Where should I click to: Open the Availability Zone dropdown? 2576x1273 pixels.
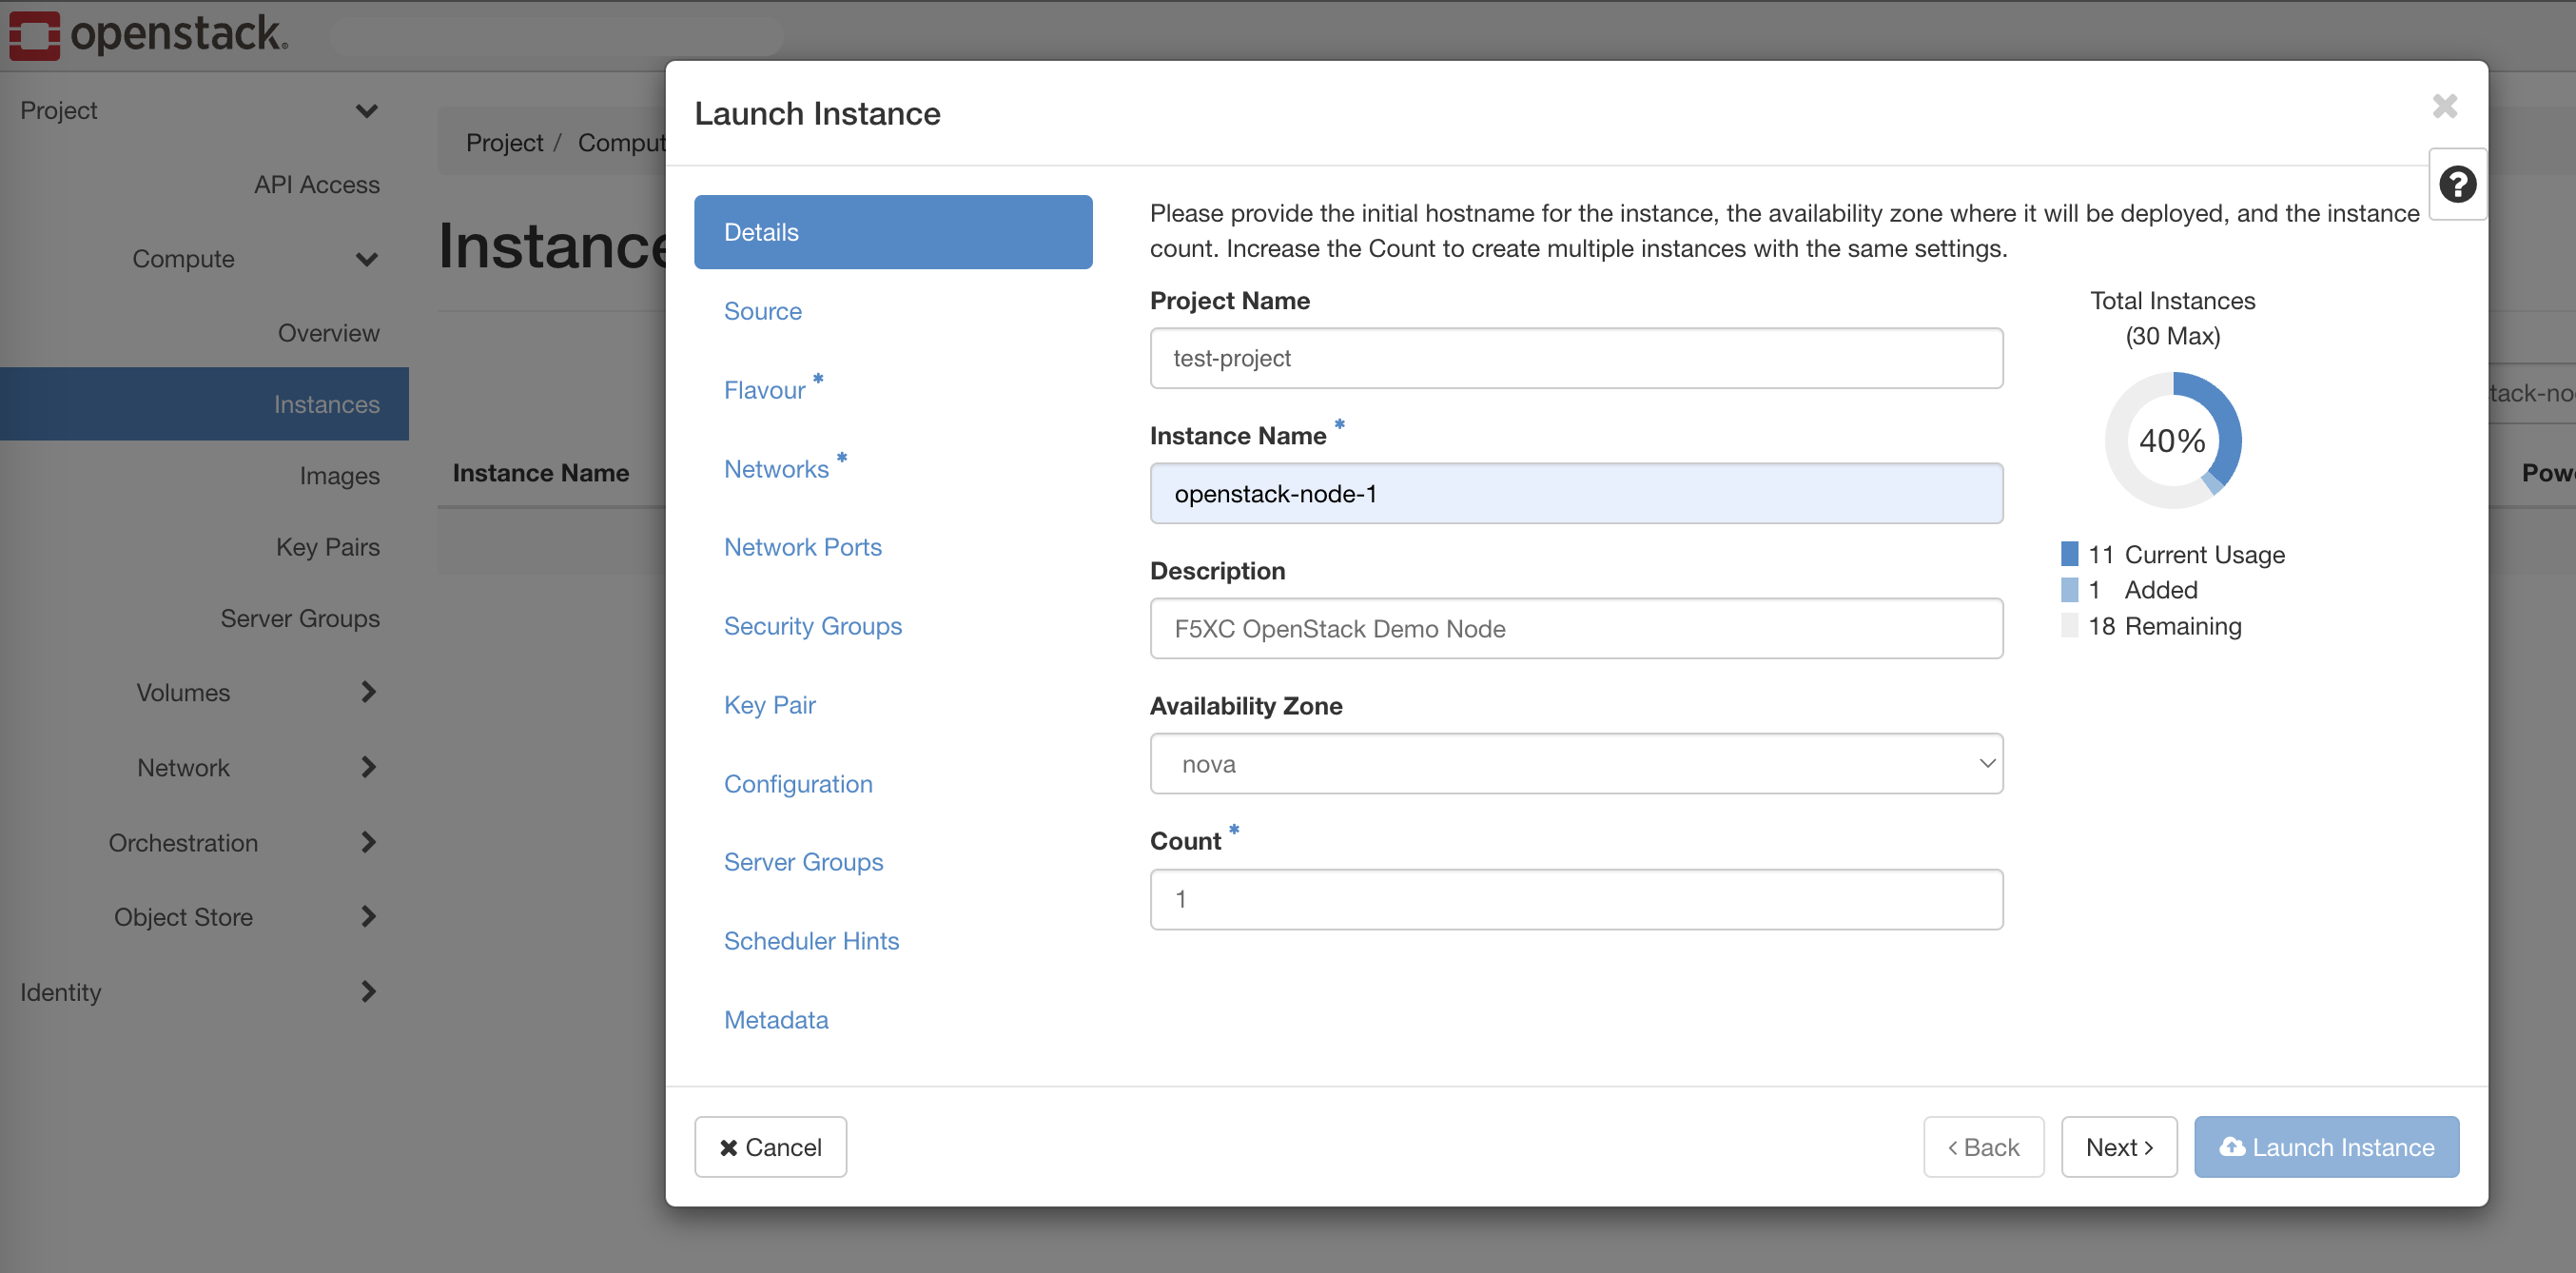pyautogui.click(x=1576, y=763)
